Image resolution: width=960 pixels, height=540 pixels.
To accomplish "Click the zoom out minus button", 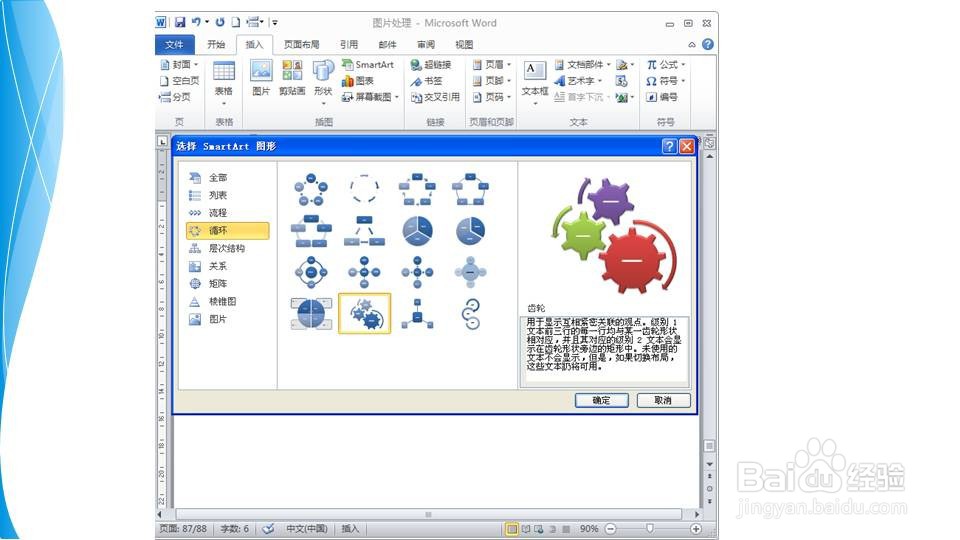I will [x=610, y=528].
